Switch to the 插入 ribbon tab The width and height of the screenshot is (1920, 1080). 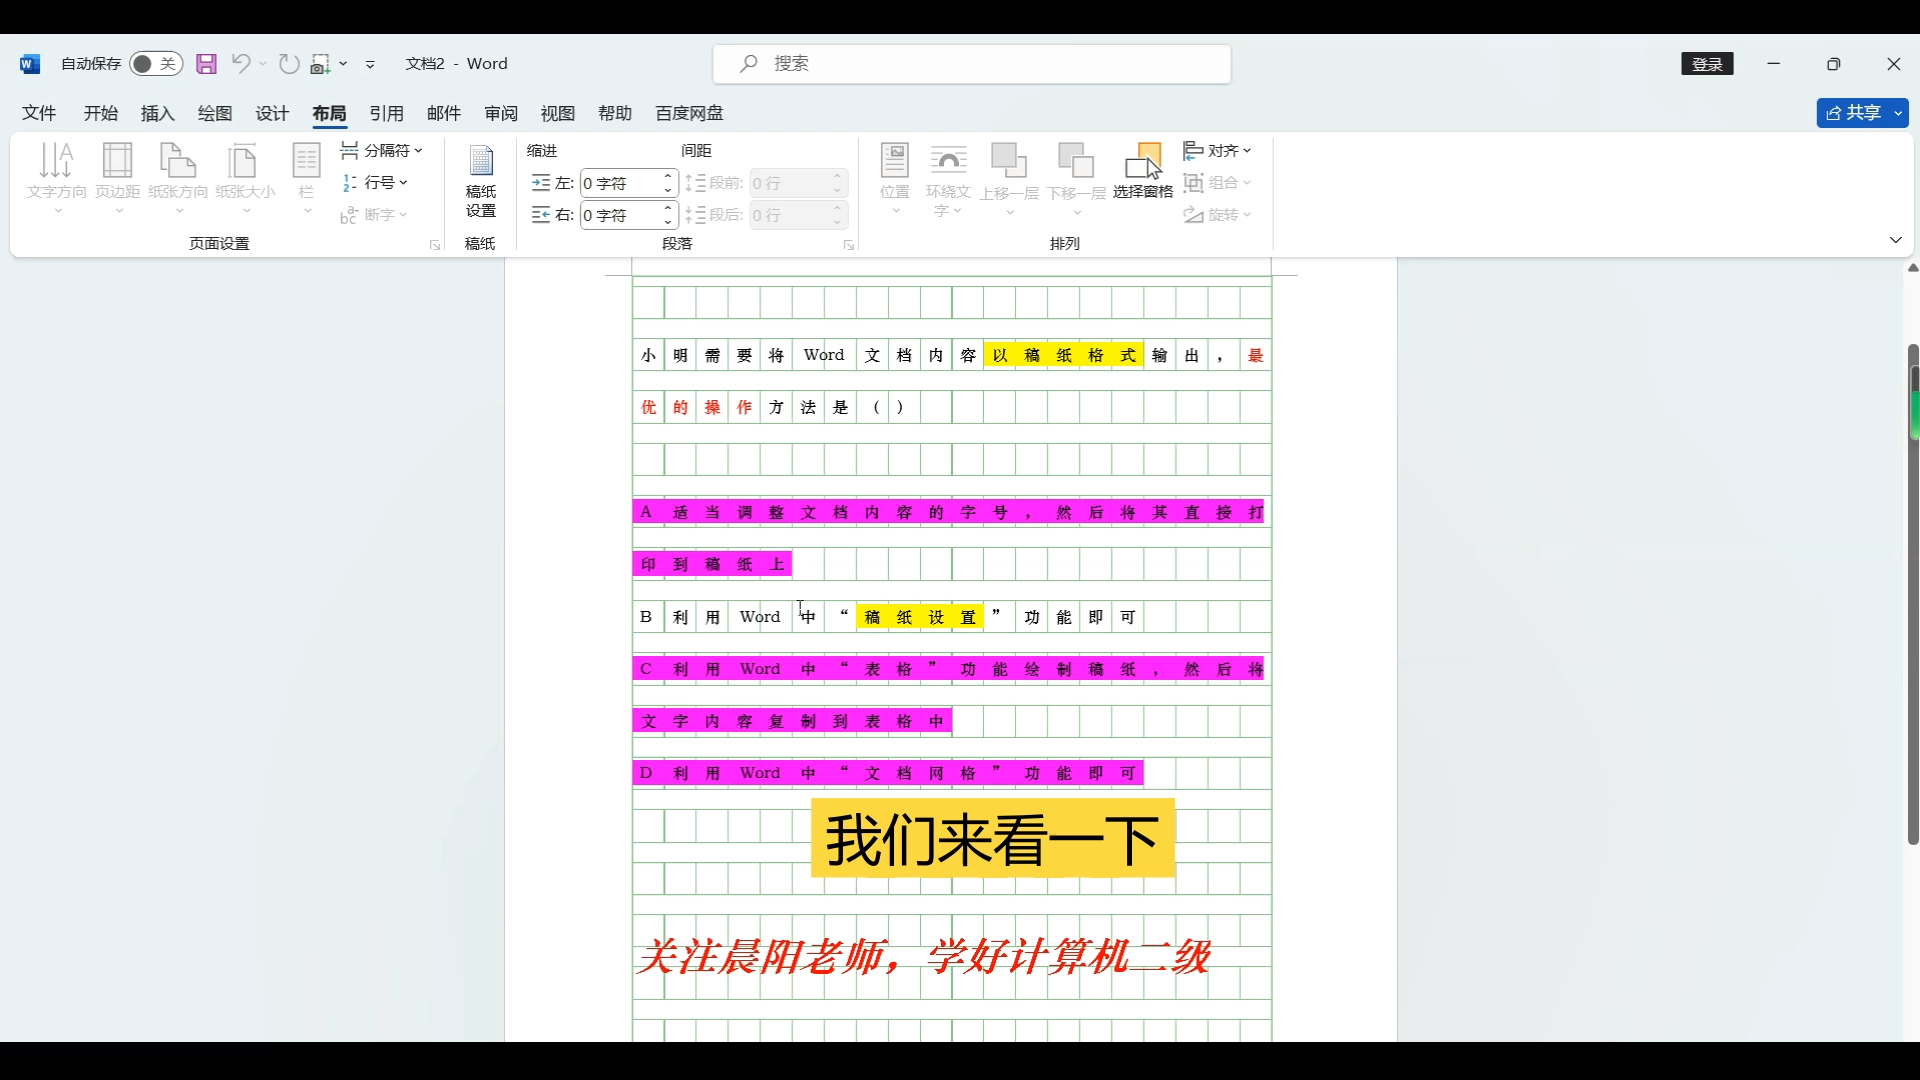click(156, 113)
